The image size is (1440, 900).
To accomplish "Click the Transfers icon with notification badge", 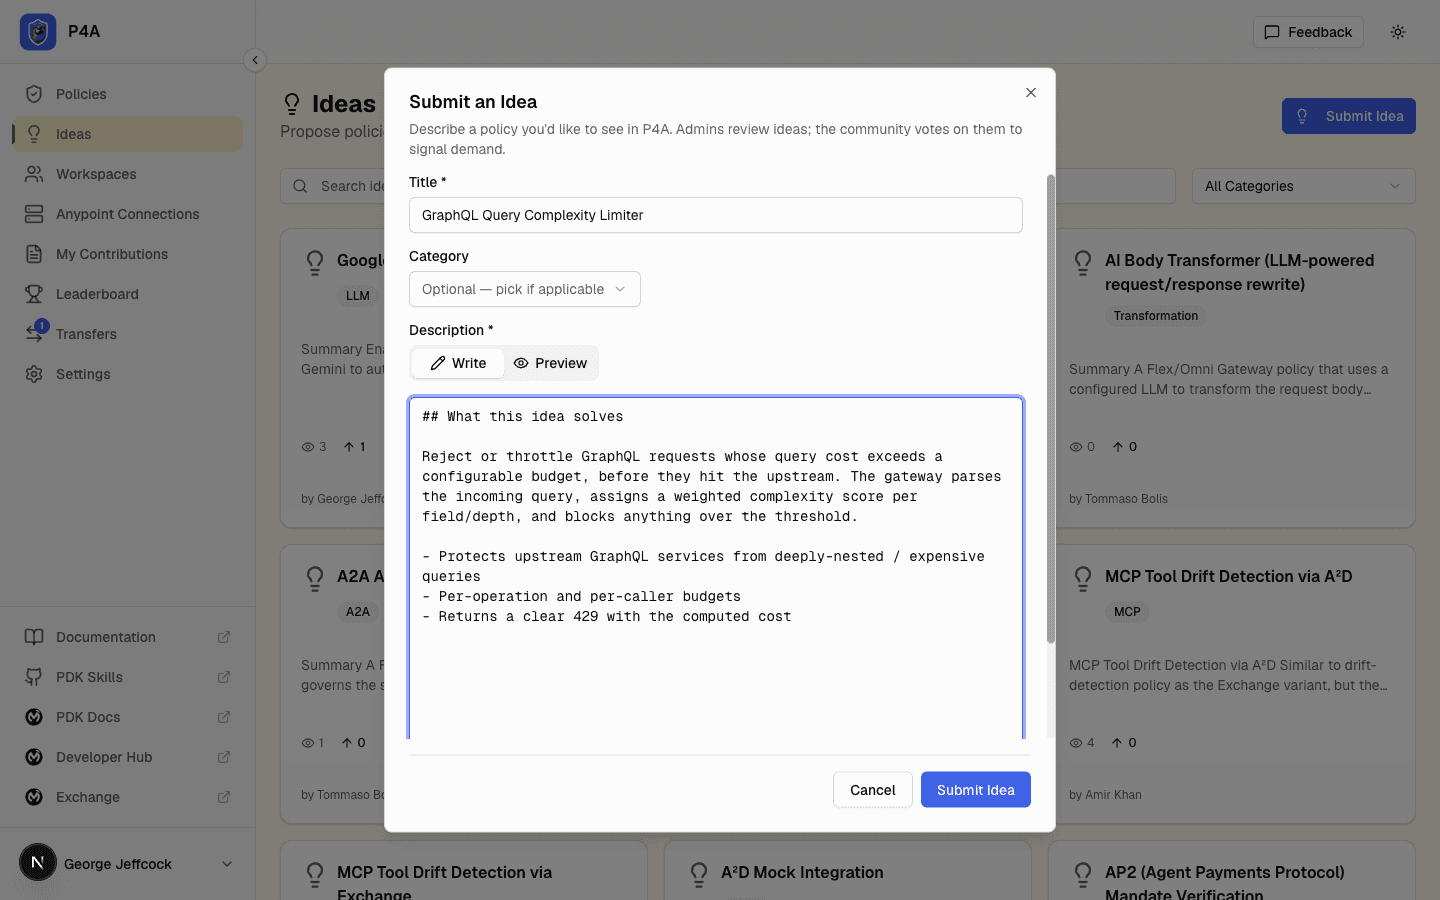I will click(35, 333).
